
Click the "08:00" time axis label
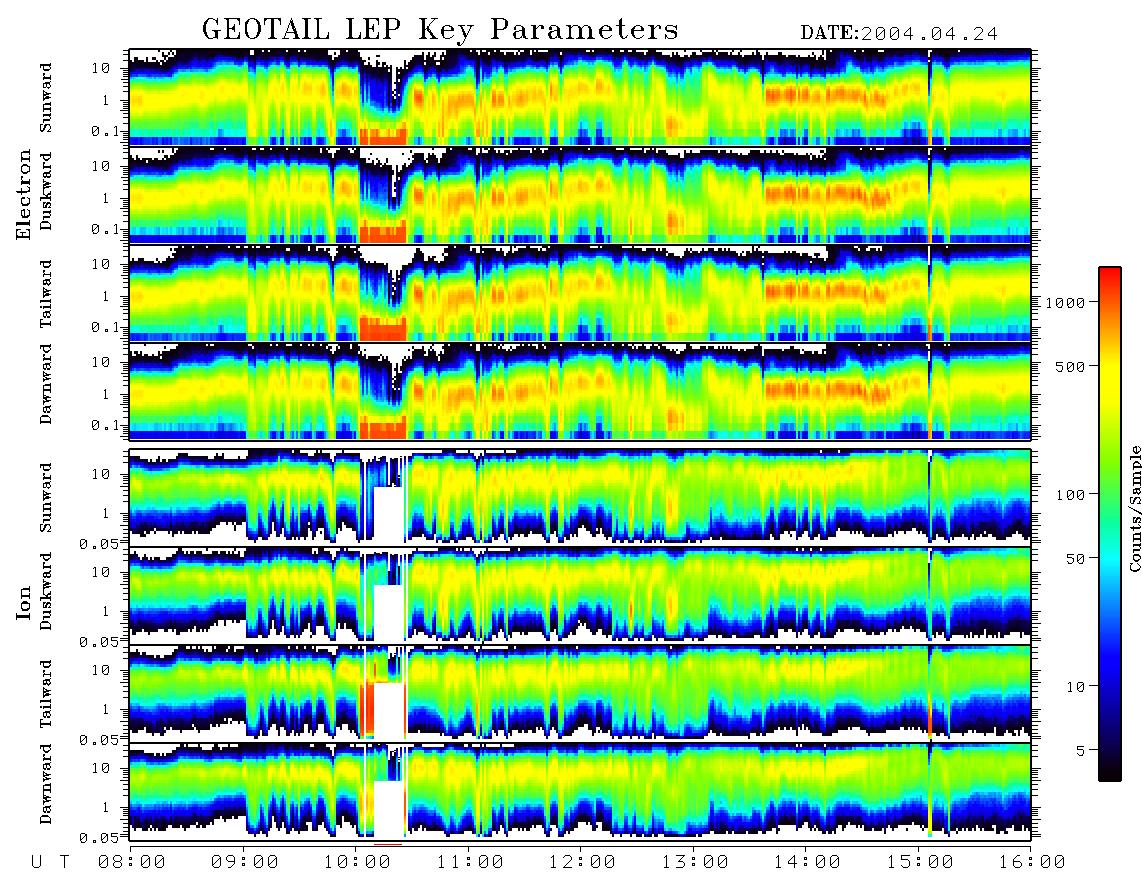coord(132,863)
